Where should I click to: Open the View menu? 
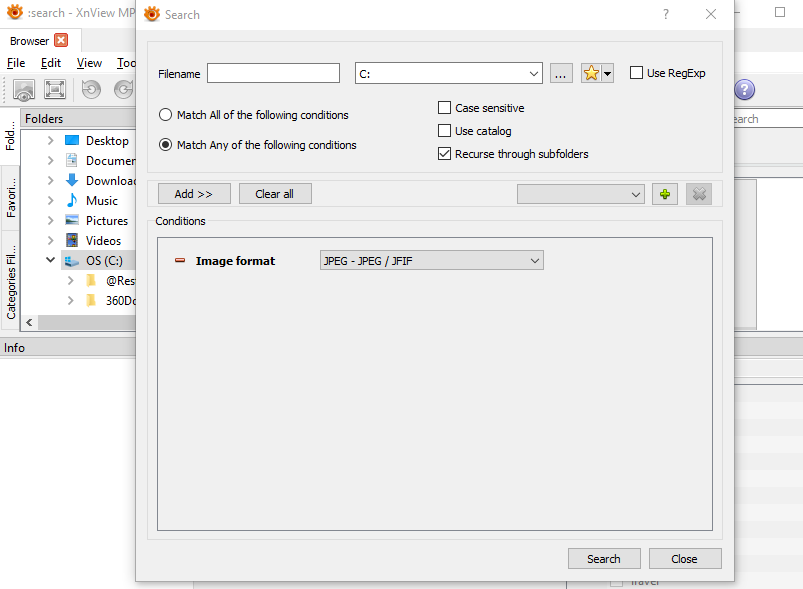[89, 63]
